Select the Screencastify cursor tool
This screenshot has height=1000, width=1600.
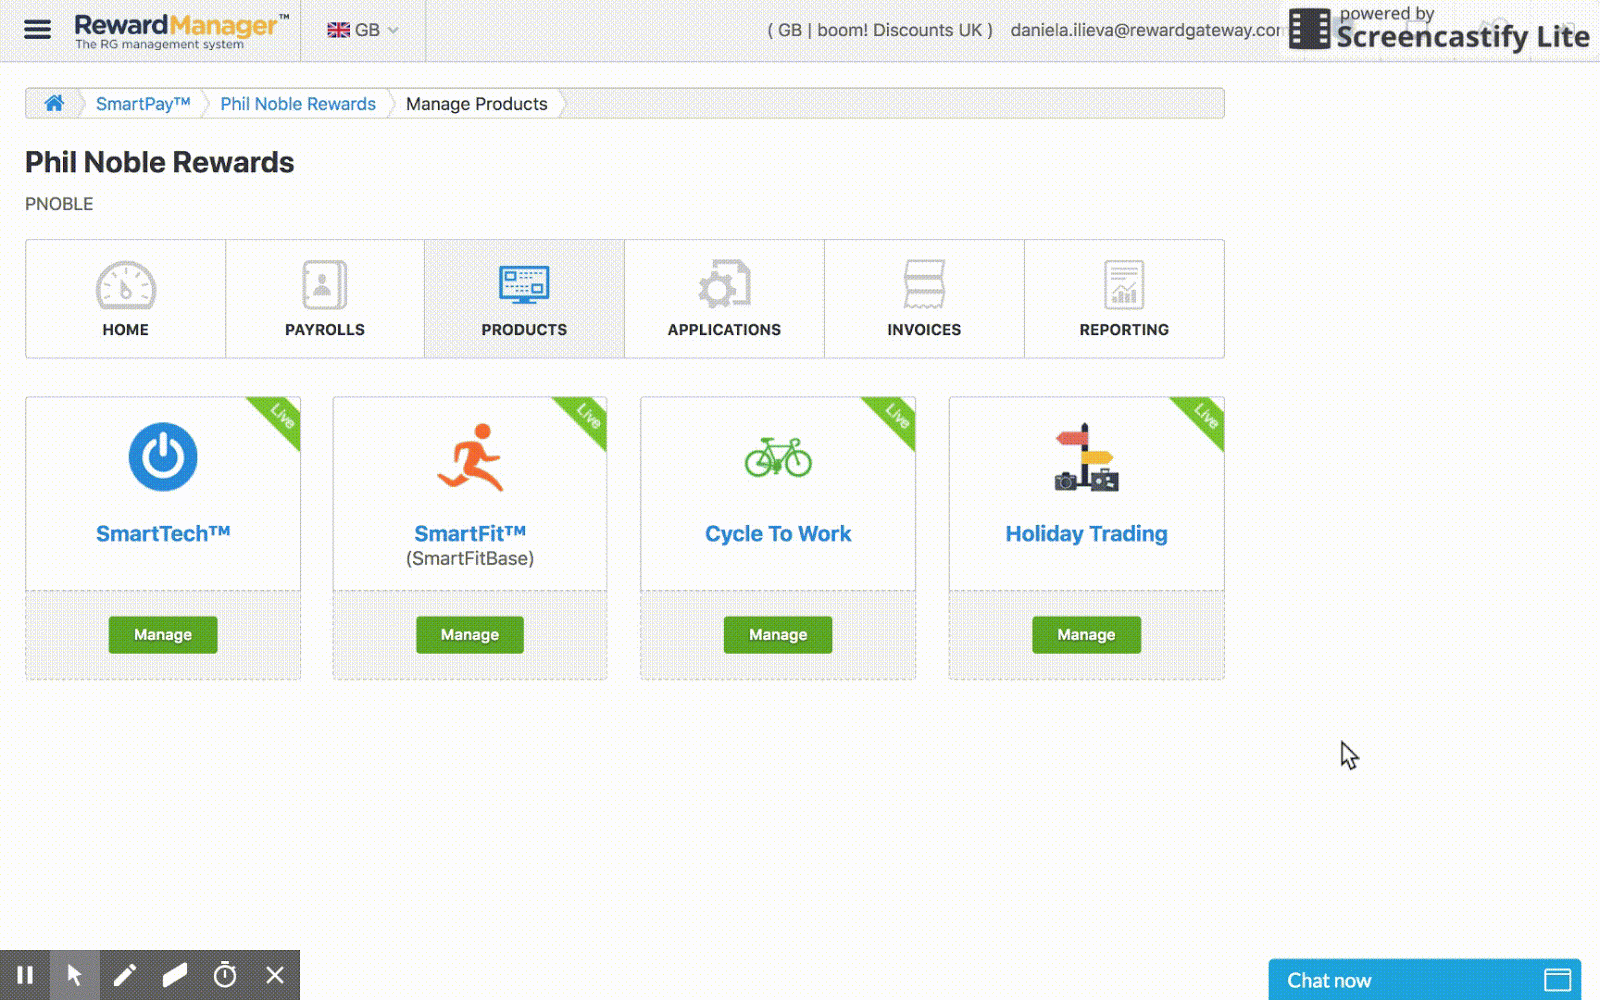(75, 975)
